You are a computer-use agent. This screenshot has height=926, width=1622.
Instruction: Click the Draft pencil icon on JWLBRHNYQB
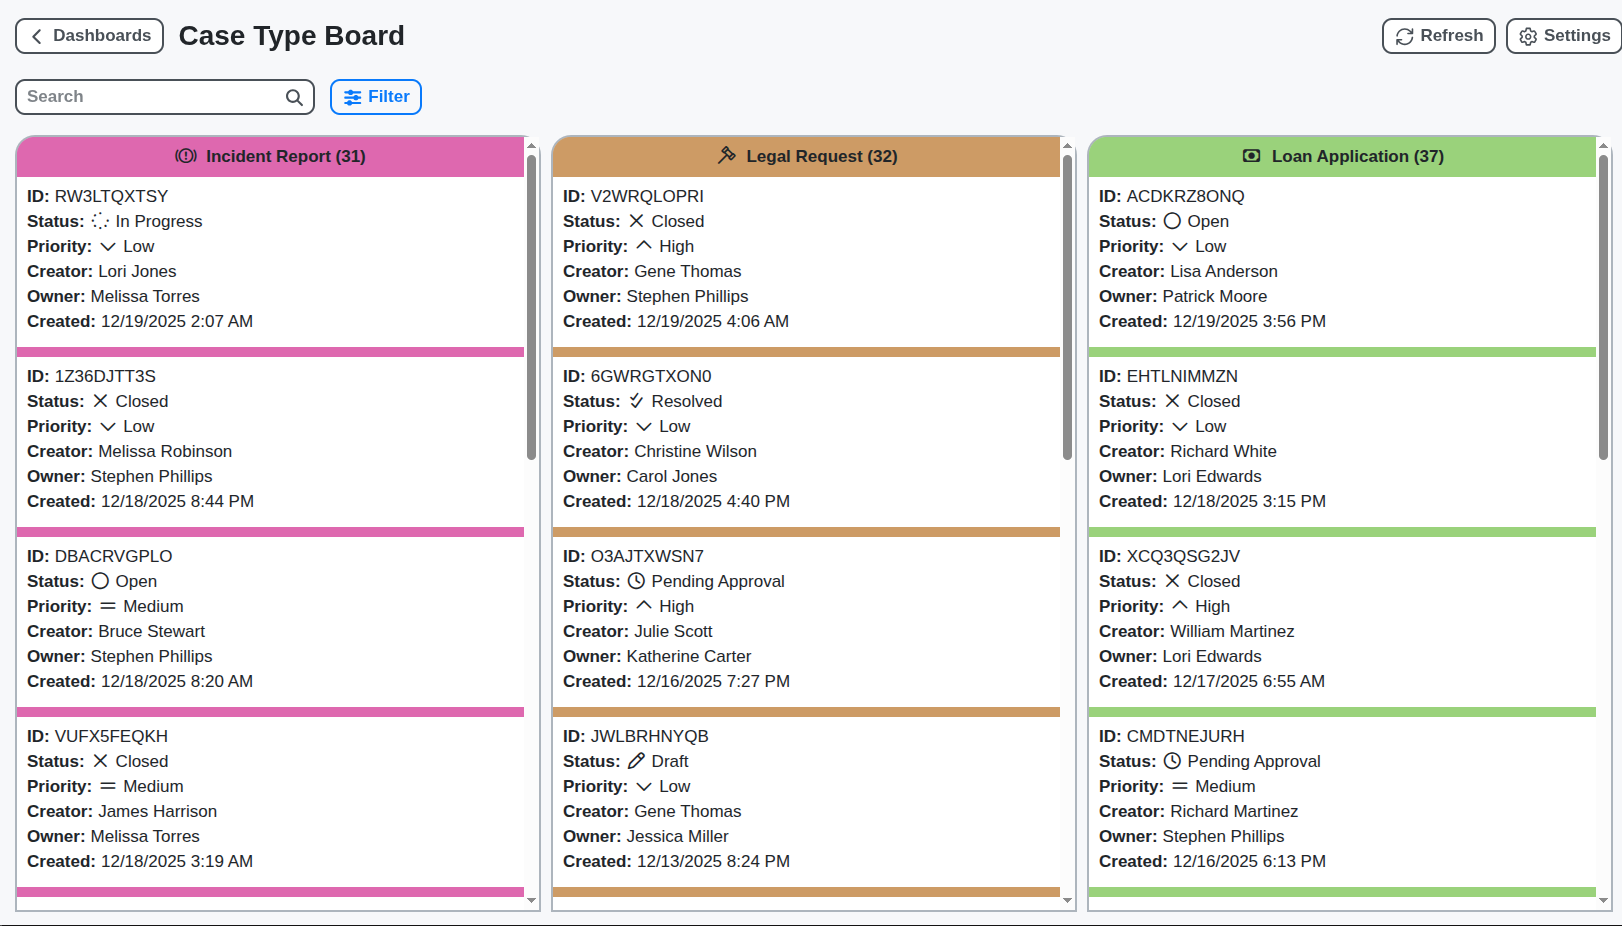[x=637, y=760]
